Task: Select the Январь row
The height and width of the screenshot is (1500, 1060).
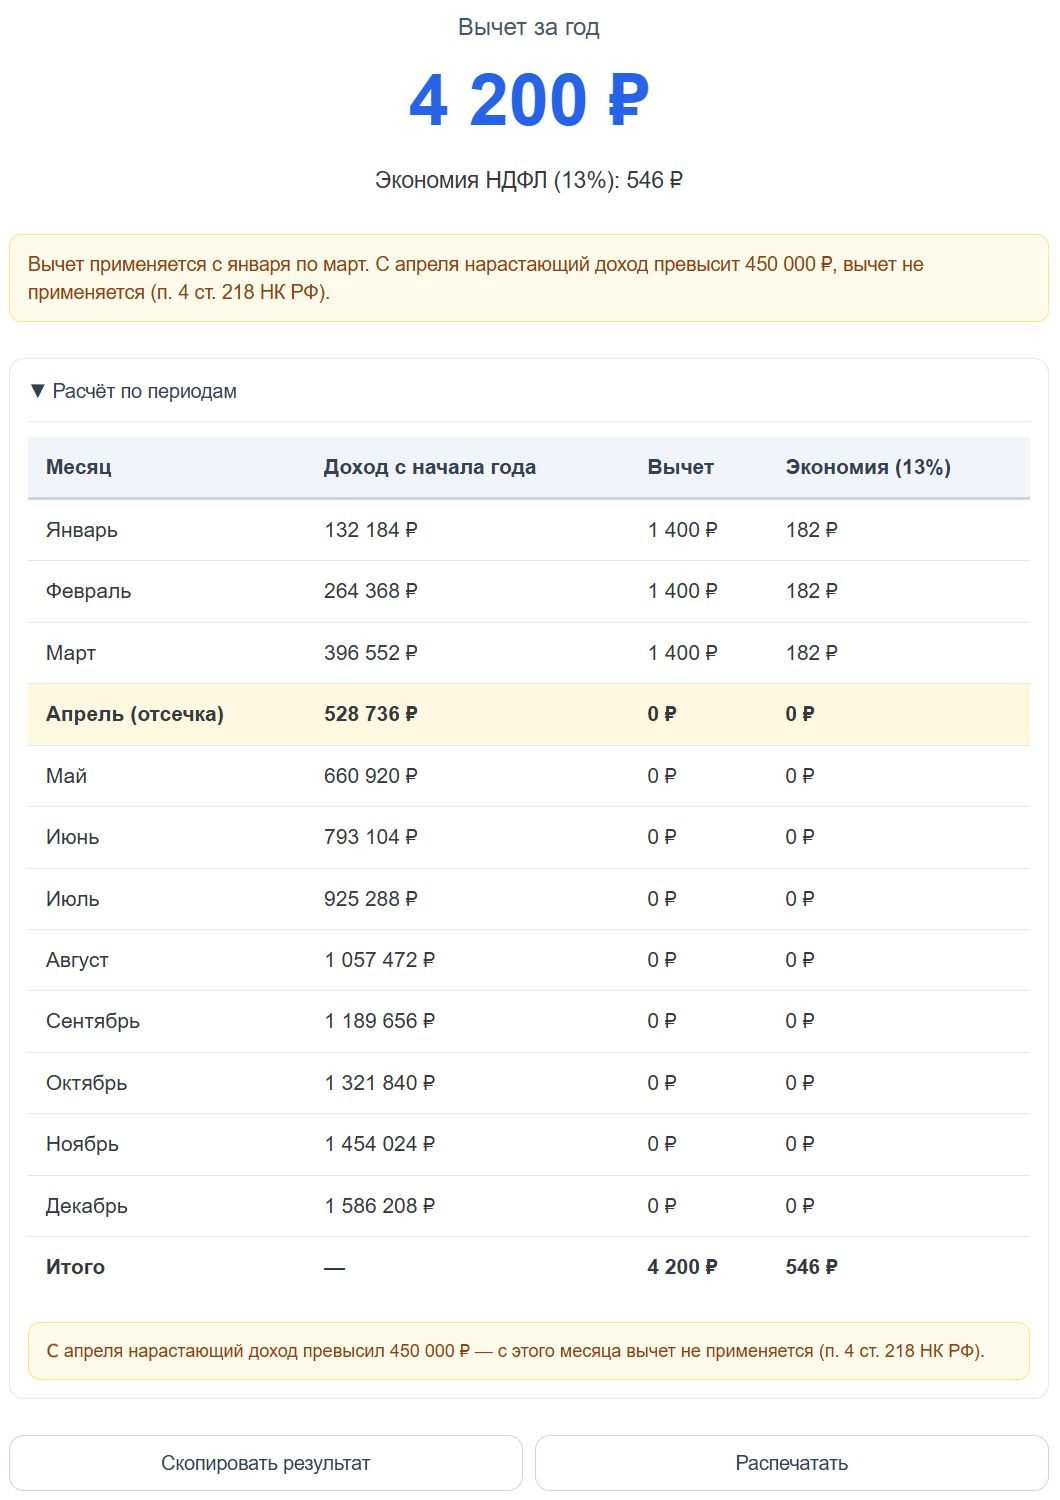Action: pos(529,530)
